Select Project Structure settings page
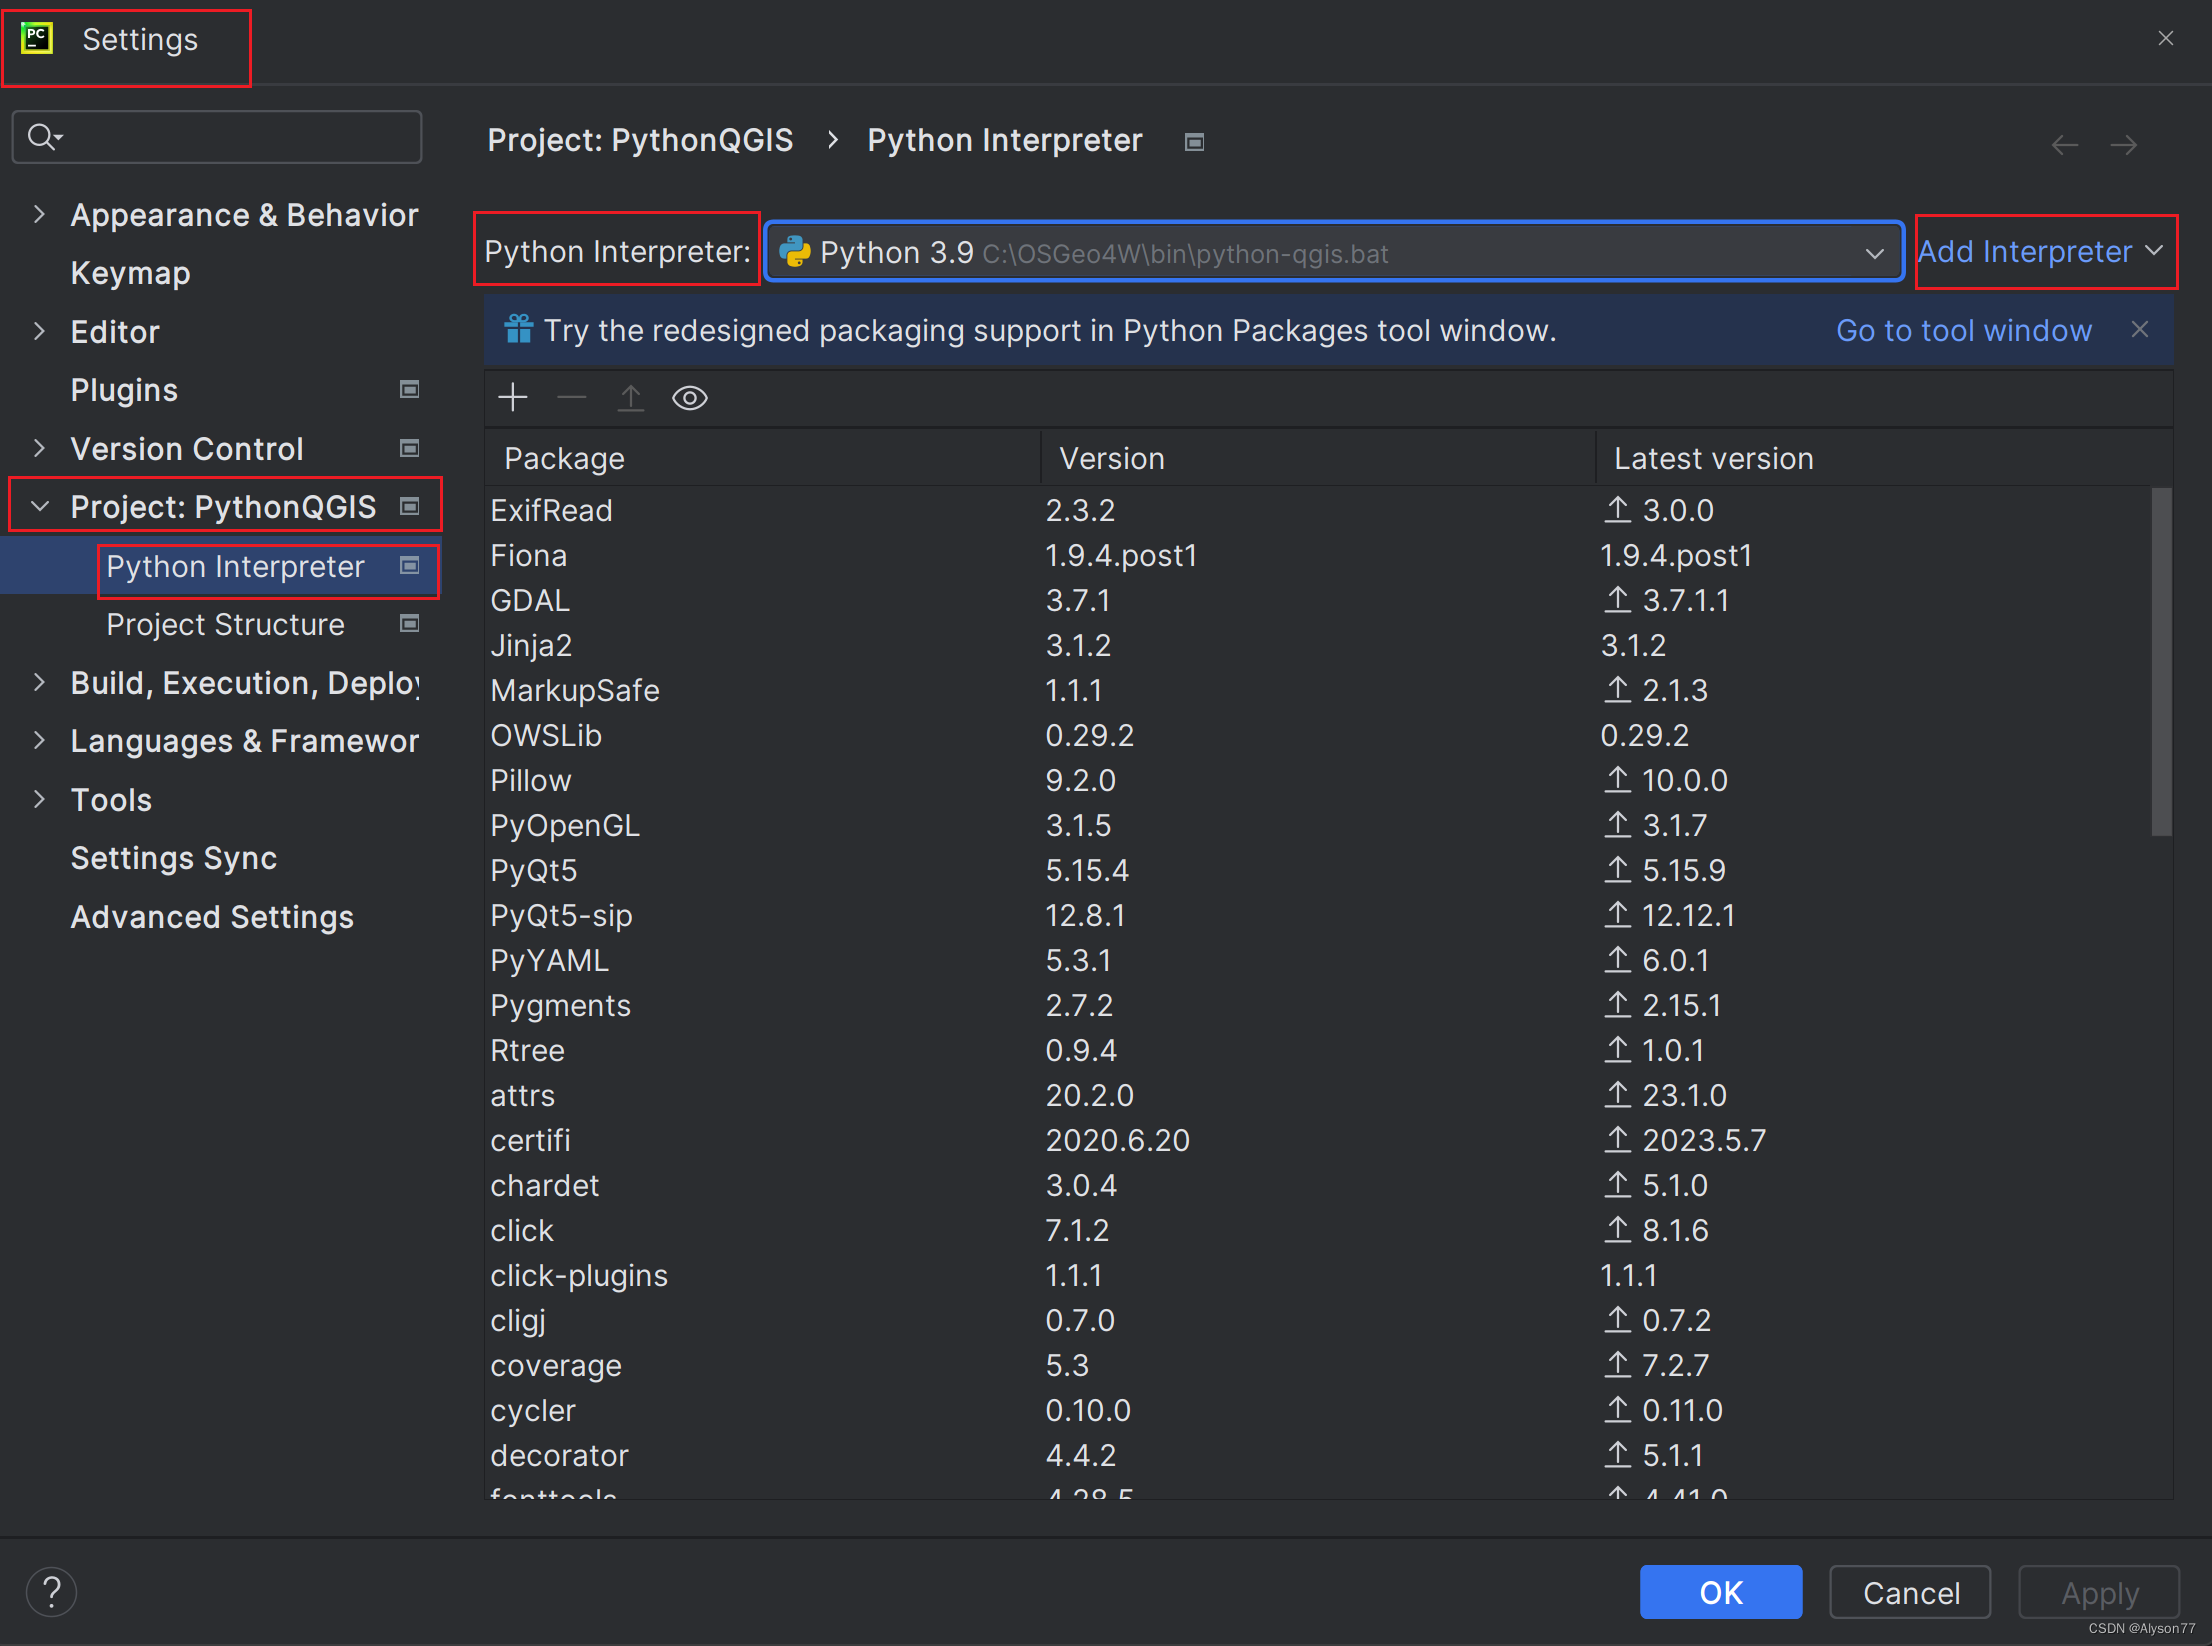This screenshot has width=2212, height=1646. coord(225,624)
